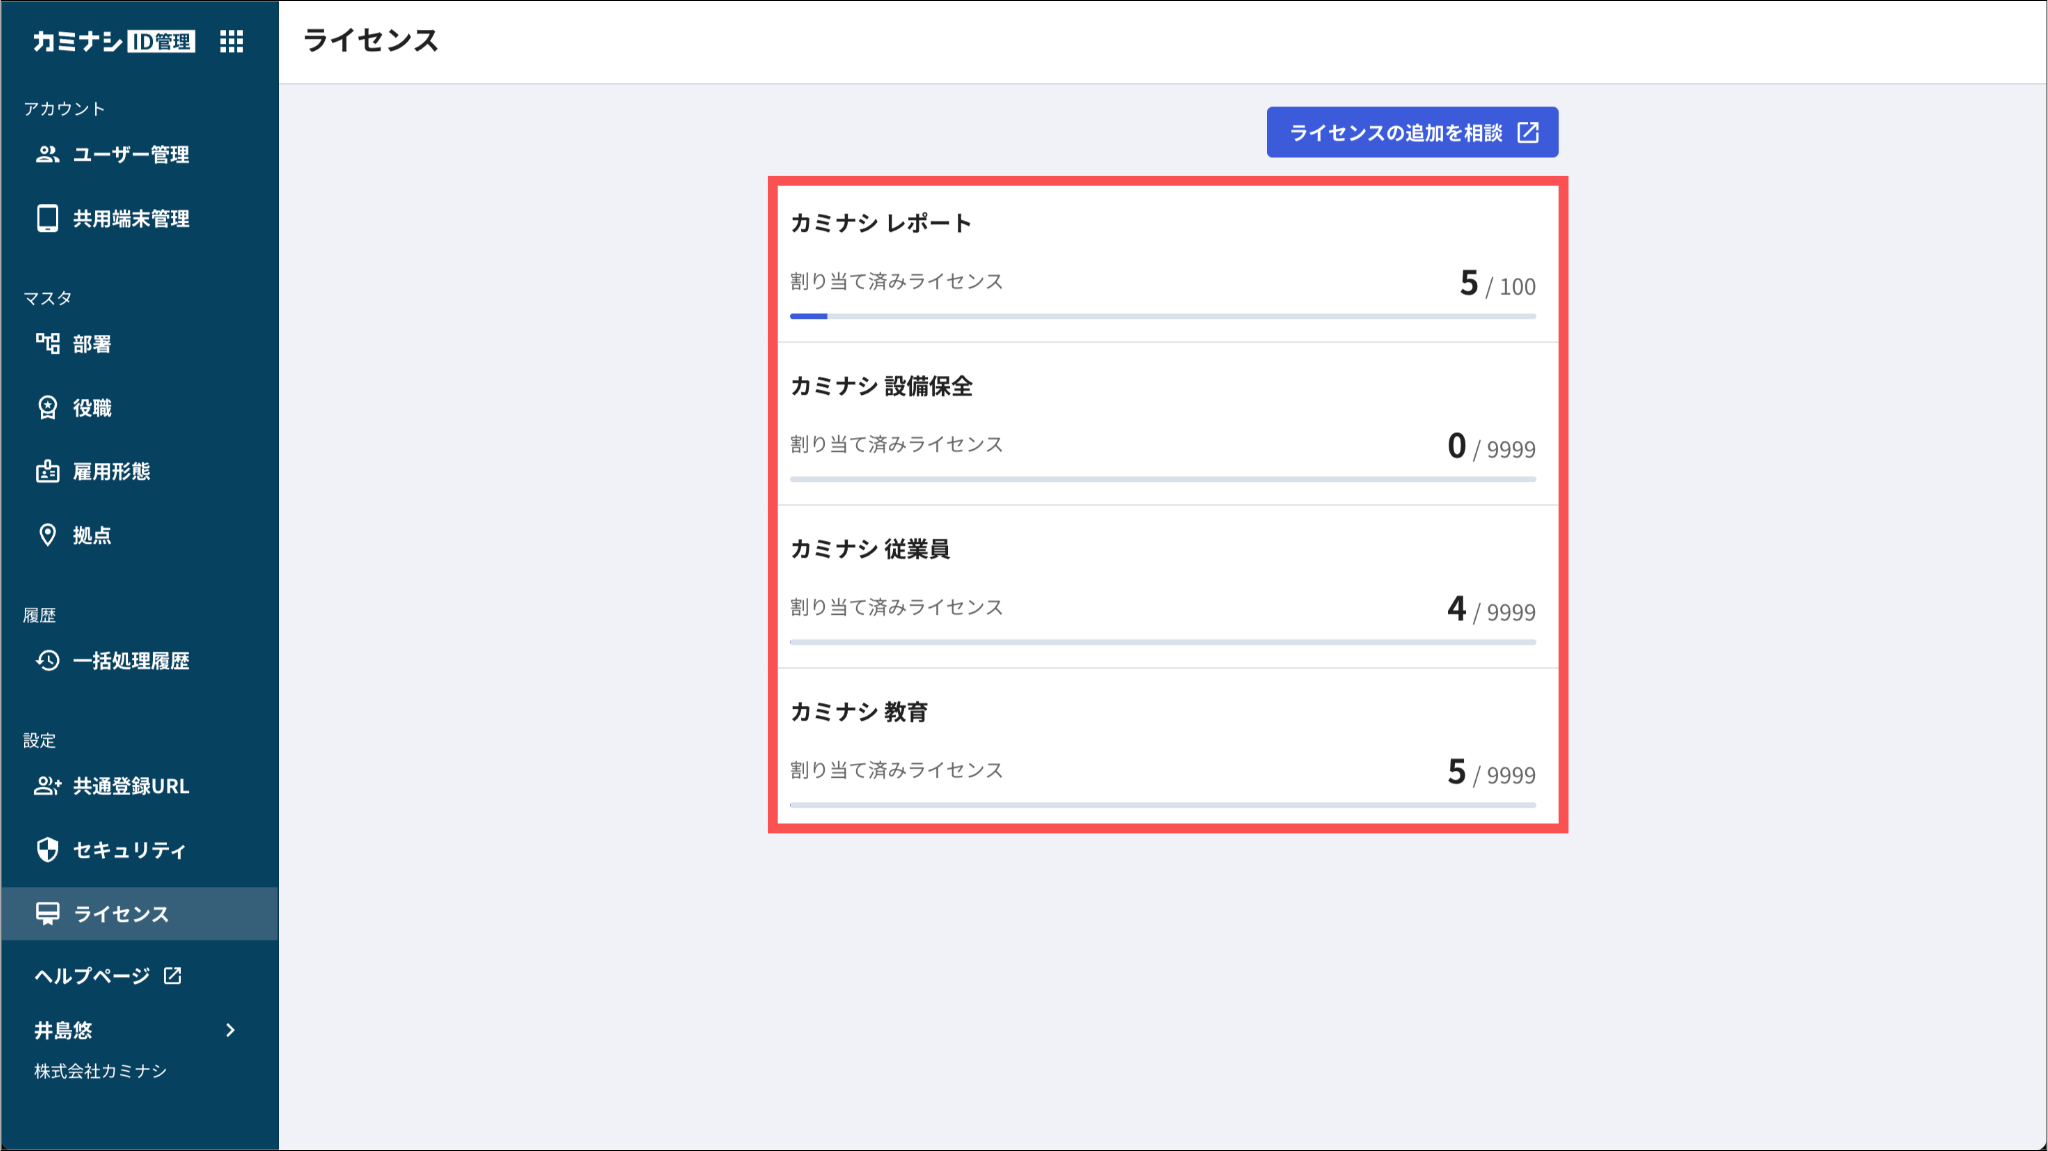Click the カミナシ レポート license progress bar
This screenshot has width=2048, height=1151.
pos(1162,316)
